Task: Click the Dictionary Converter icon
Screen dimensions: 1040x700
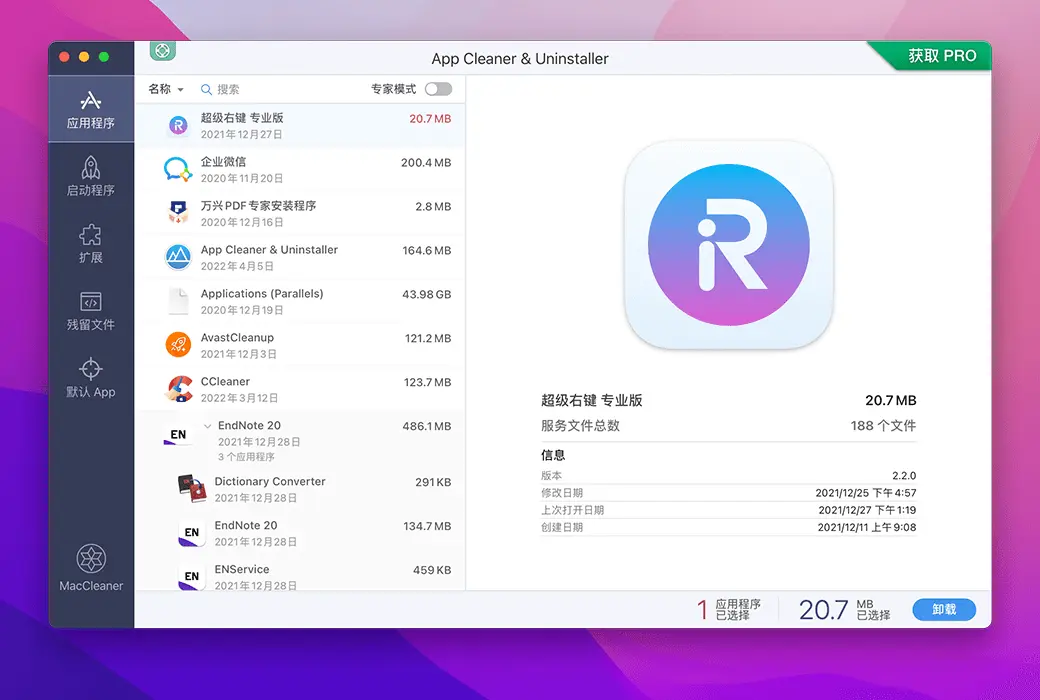Action: pos(192,488)
